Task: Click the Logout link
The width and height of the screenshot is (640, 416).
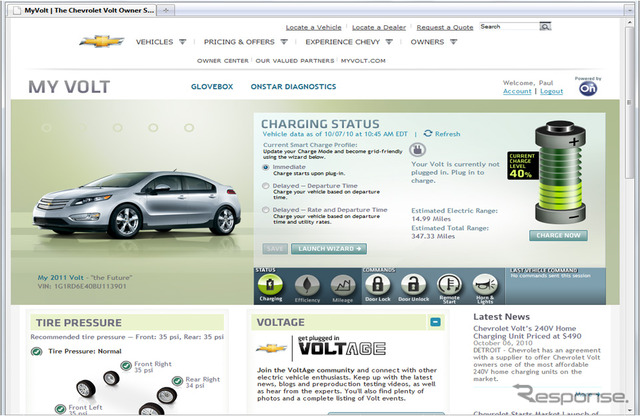Action: [551, 91]
